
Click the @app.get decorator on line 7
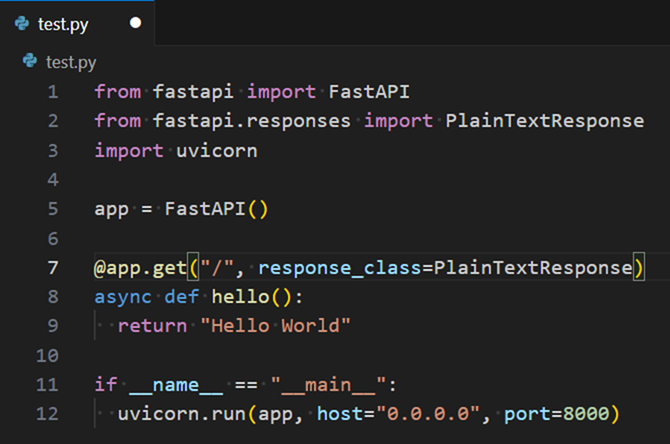click(x=140, y=267)
